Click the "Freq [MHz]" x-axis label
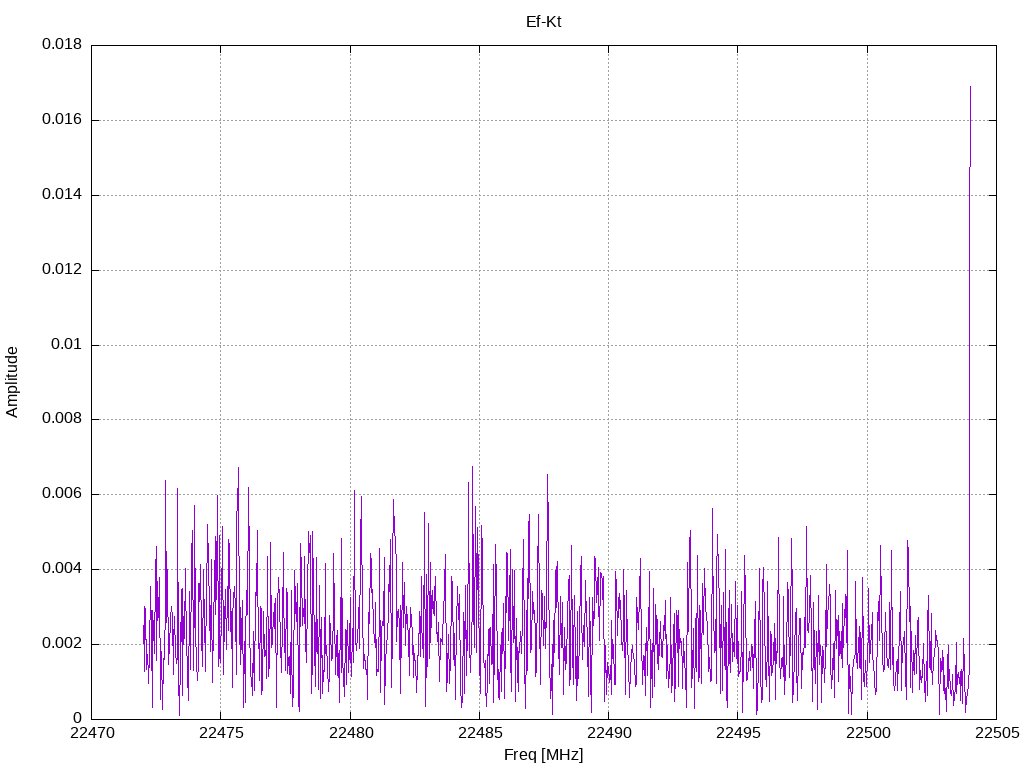 coord(543,755)
